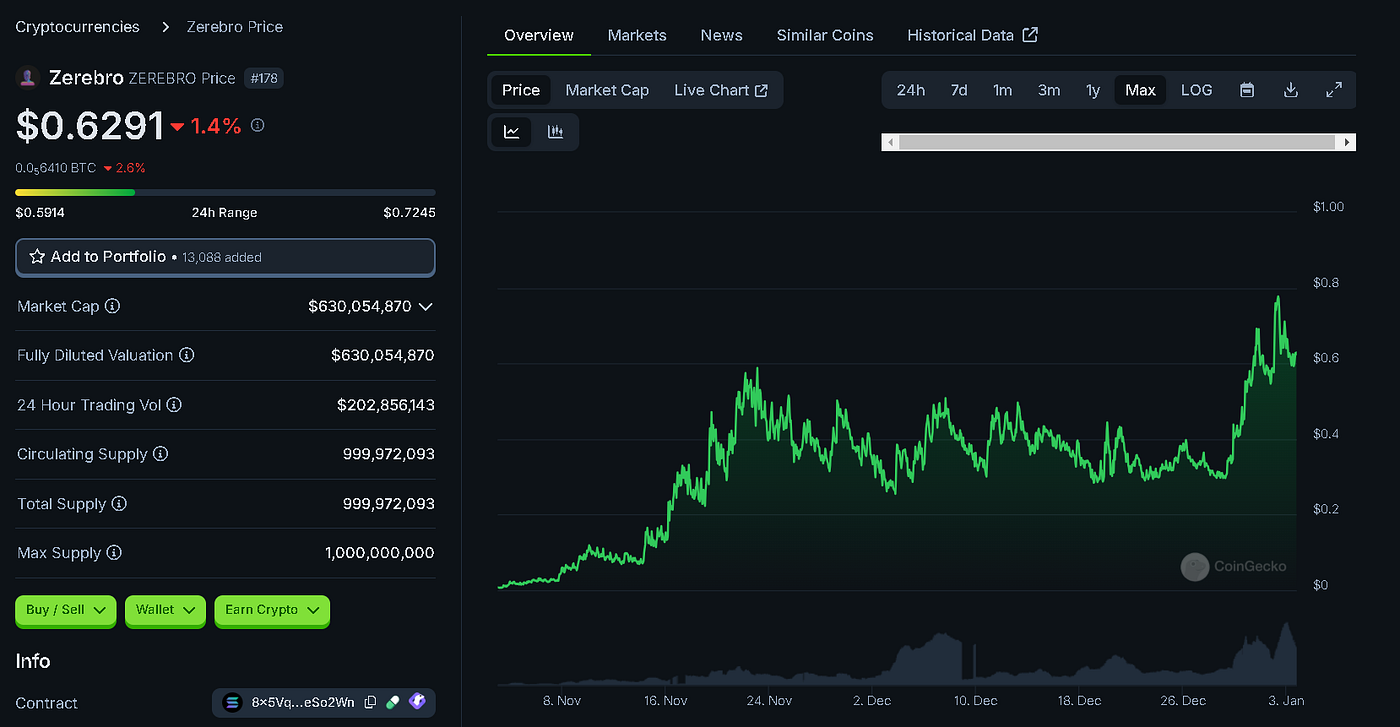Screen dimensions: 1400x727
Task: Click Add to Portfolio button
Action: (225, 257)
